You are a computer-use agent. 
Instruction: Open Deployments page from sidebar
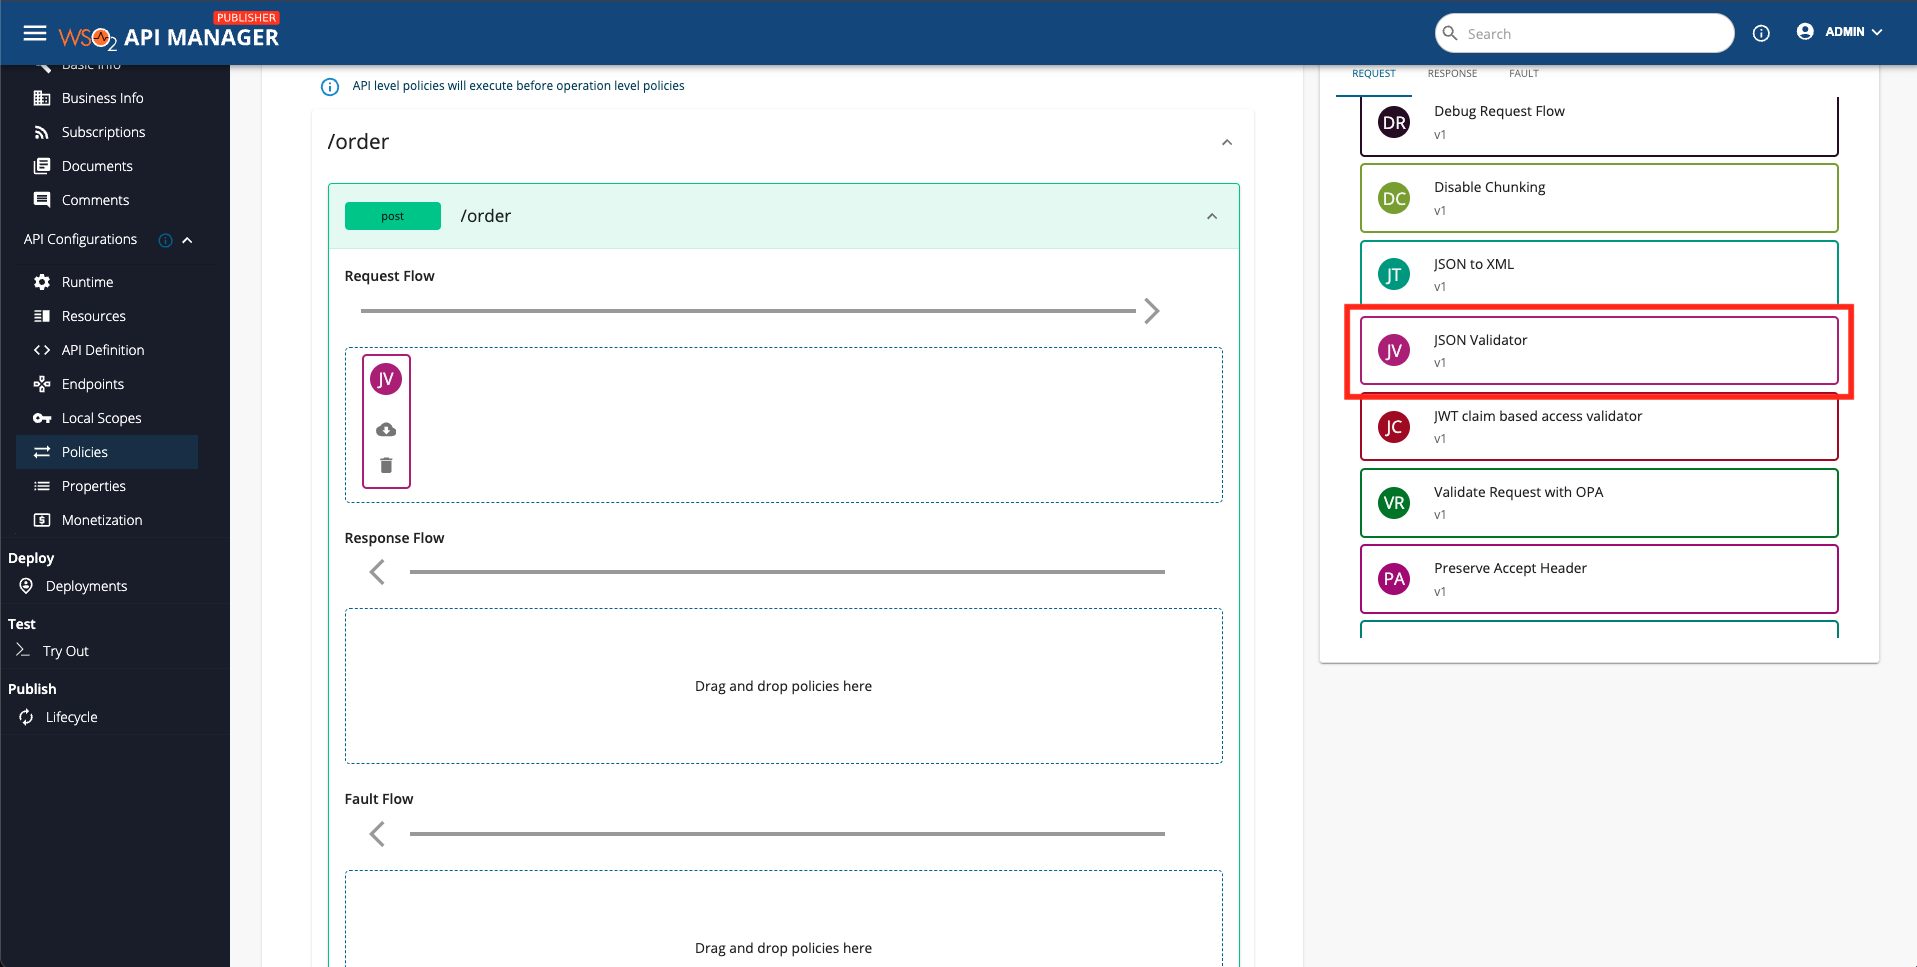coord(86,586)
